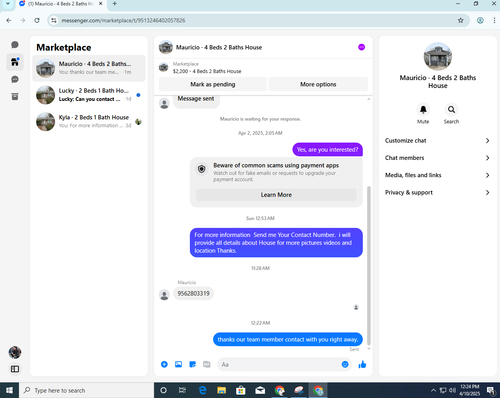This screenshot has height=398, width=500.
Task: Click the chat title Mauricio header
Action: coord(219,47)
